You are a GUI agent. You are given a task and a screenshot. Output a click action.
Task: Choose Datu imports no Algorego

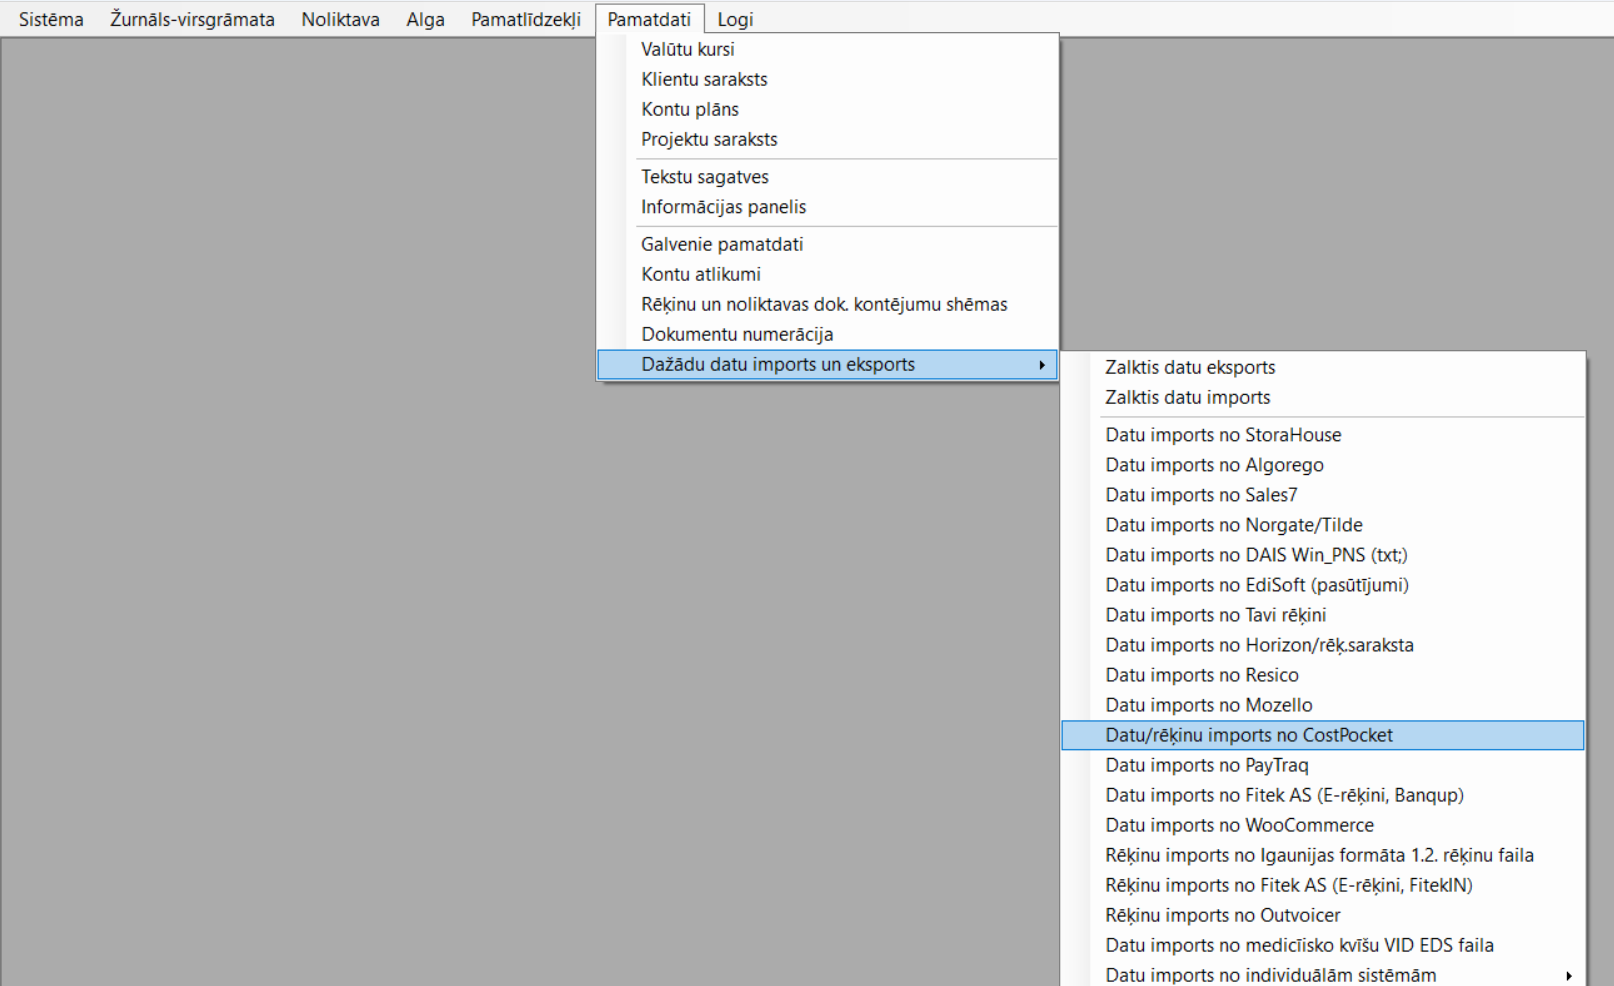click(1323, 465)
